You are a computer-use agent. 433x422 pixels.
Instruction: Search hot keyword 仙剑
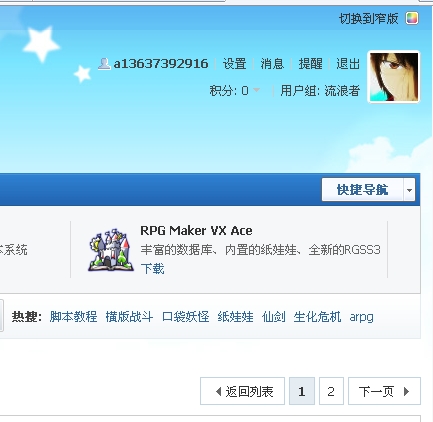coord(274,316)
